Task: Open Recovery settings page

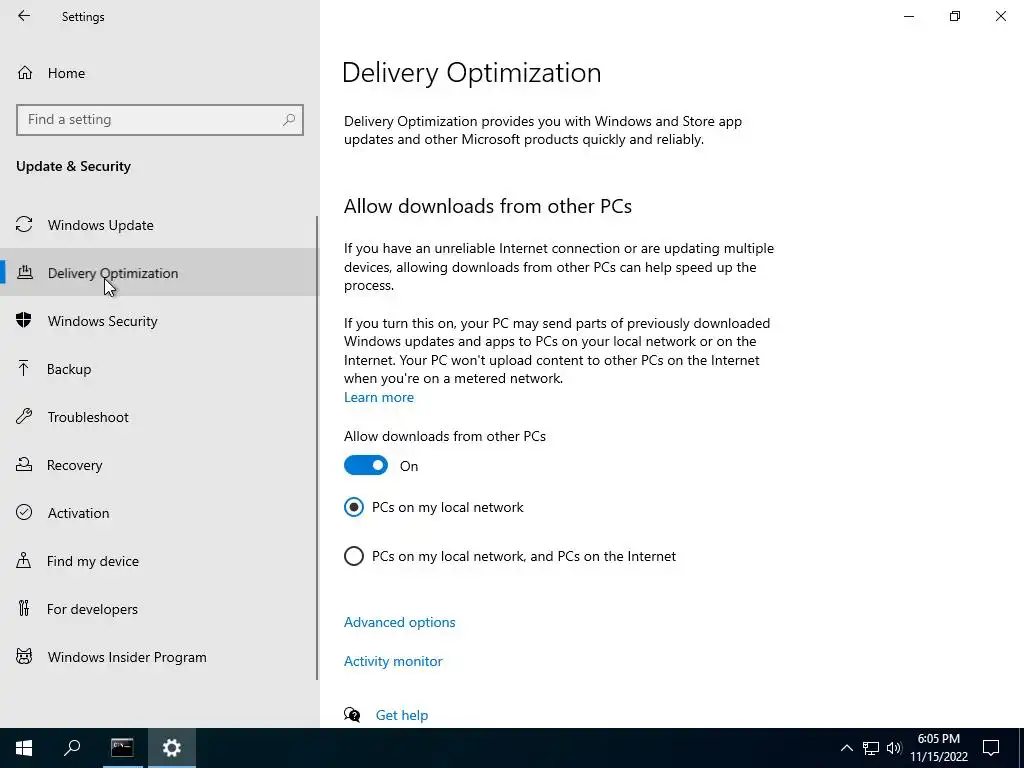Action: click(x=158, y=464)
